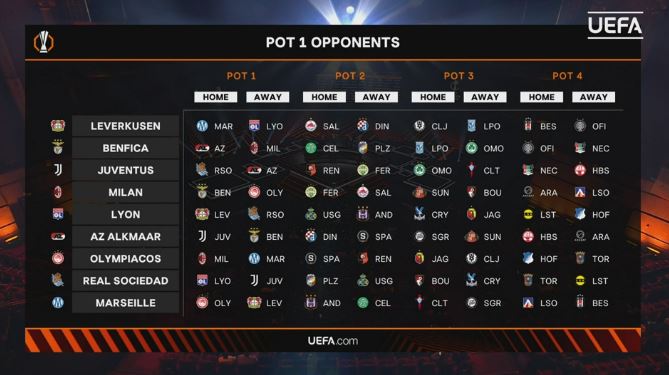669x375 pixels.
Task: Click the Lyon crest beside LYON
Action: coord(58,214)
